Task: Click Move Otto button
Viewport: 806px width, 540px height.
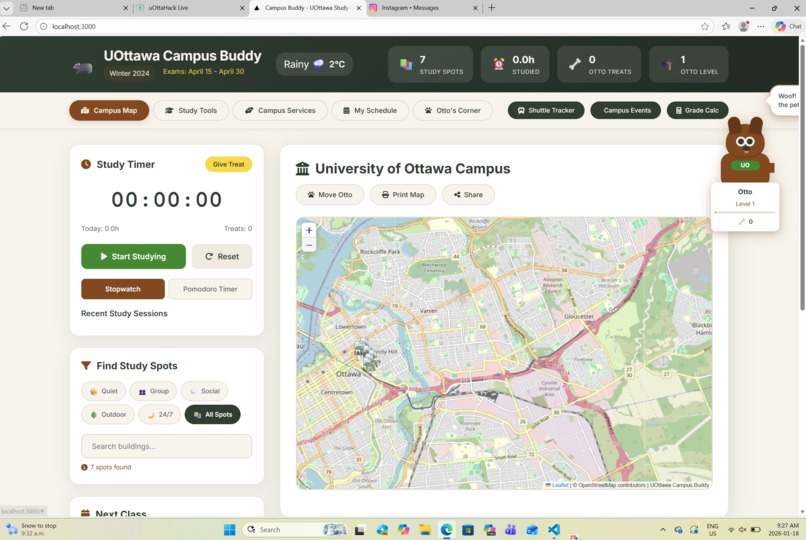Action: pos(329,195)
